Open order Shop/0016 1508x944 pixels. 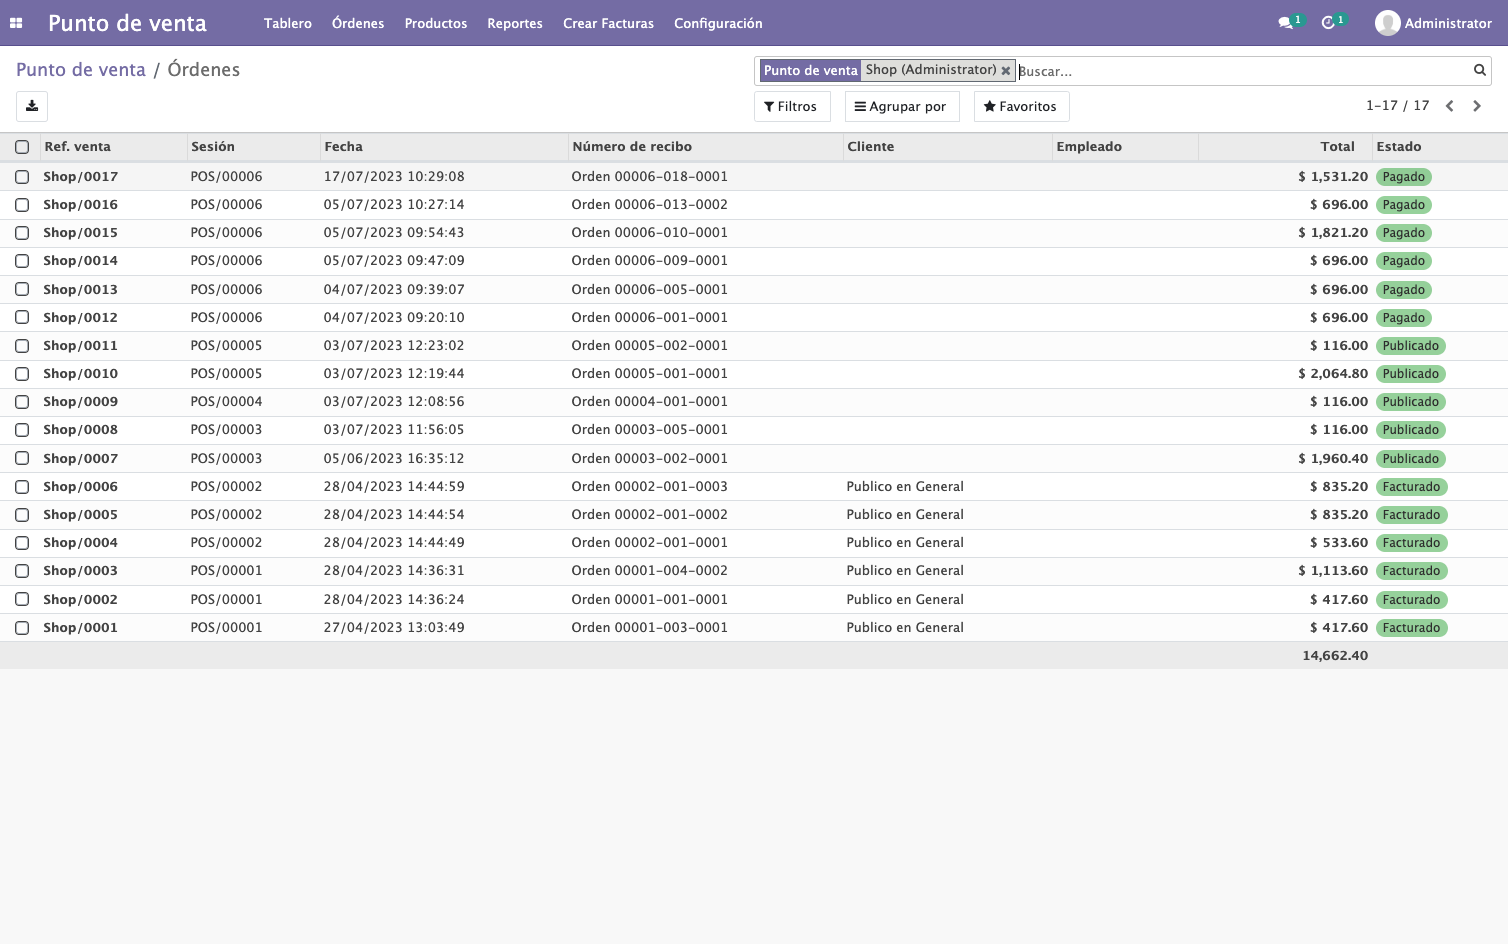pos(80,205)
